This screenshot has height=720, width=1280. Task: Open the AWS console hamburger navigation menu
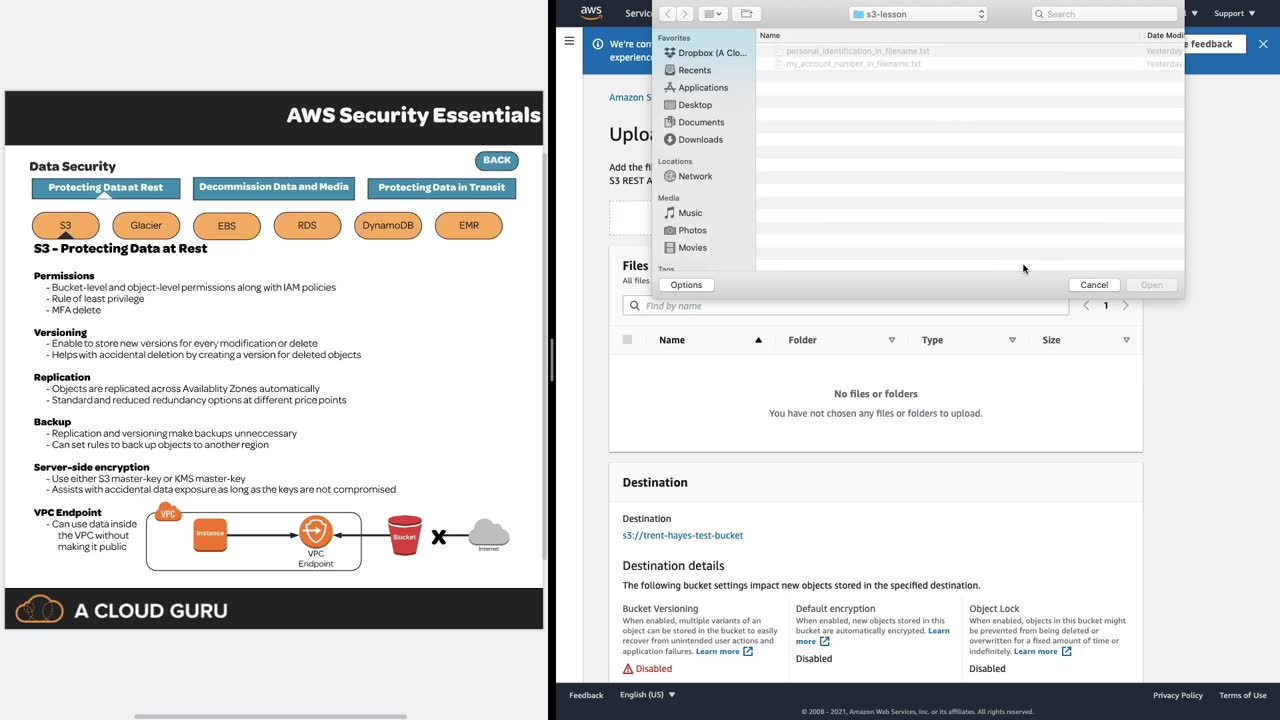point(569,41)
